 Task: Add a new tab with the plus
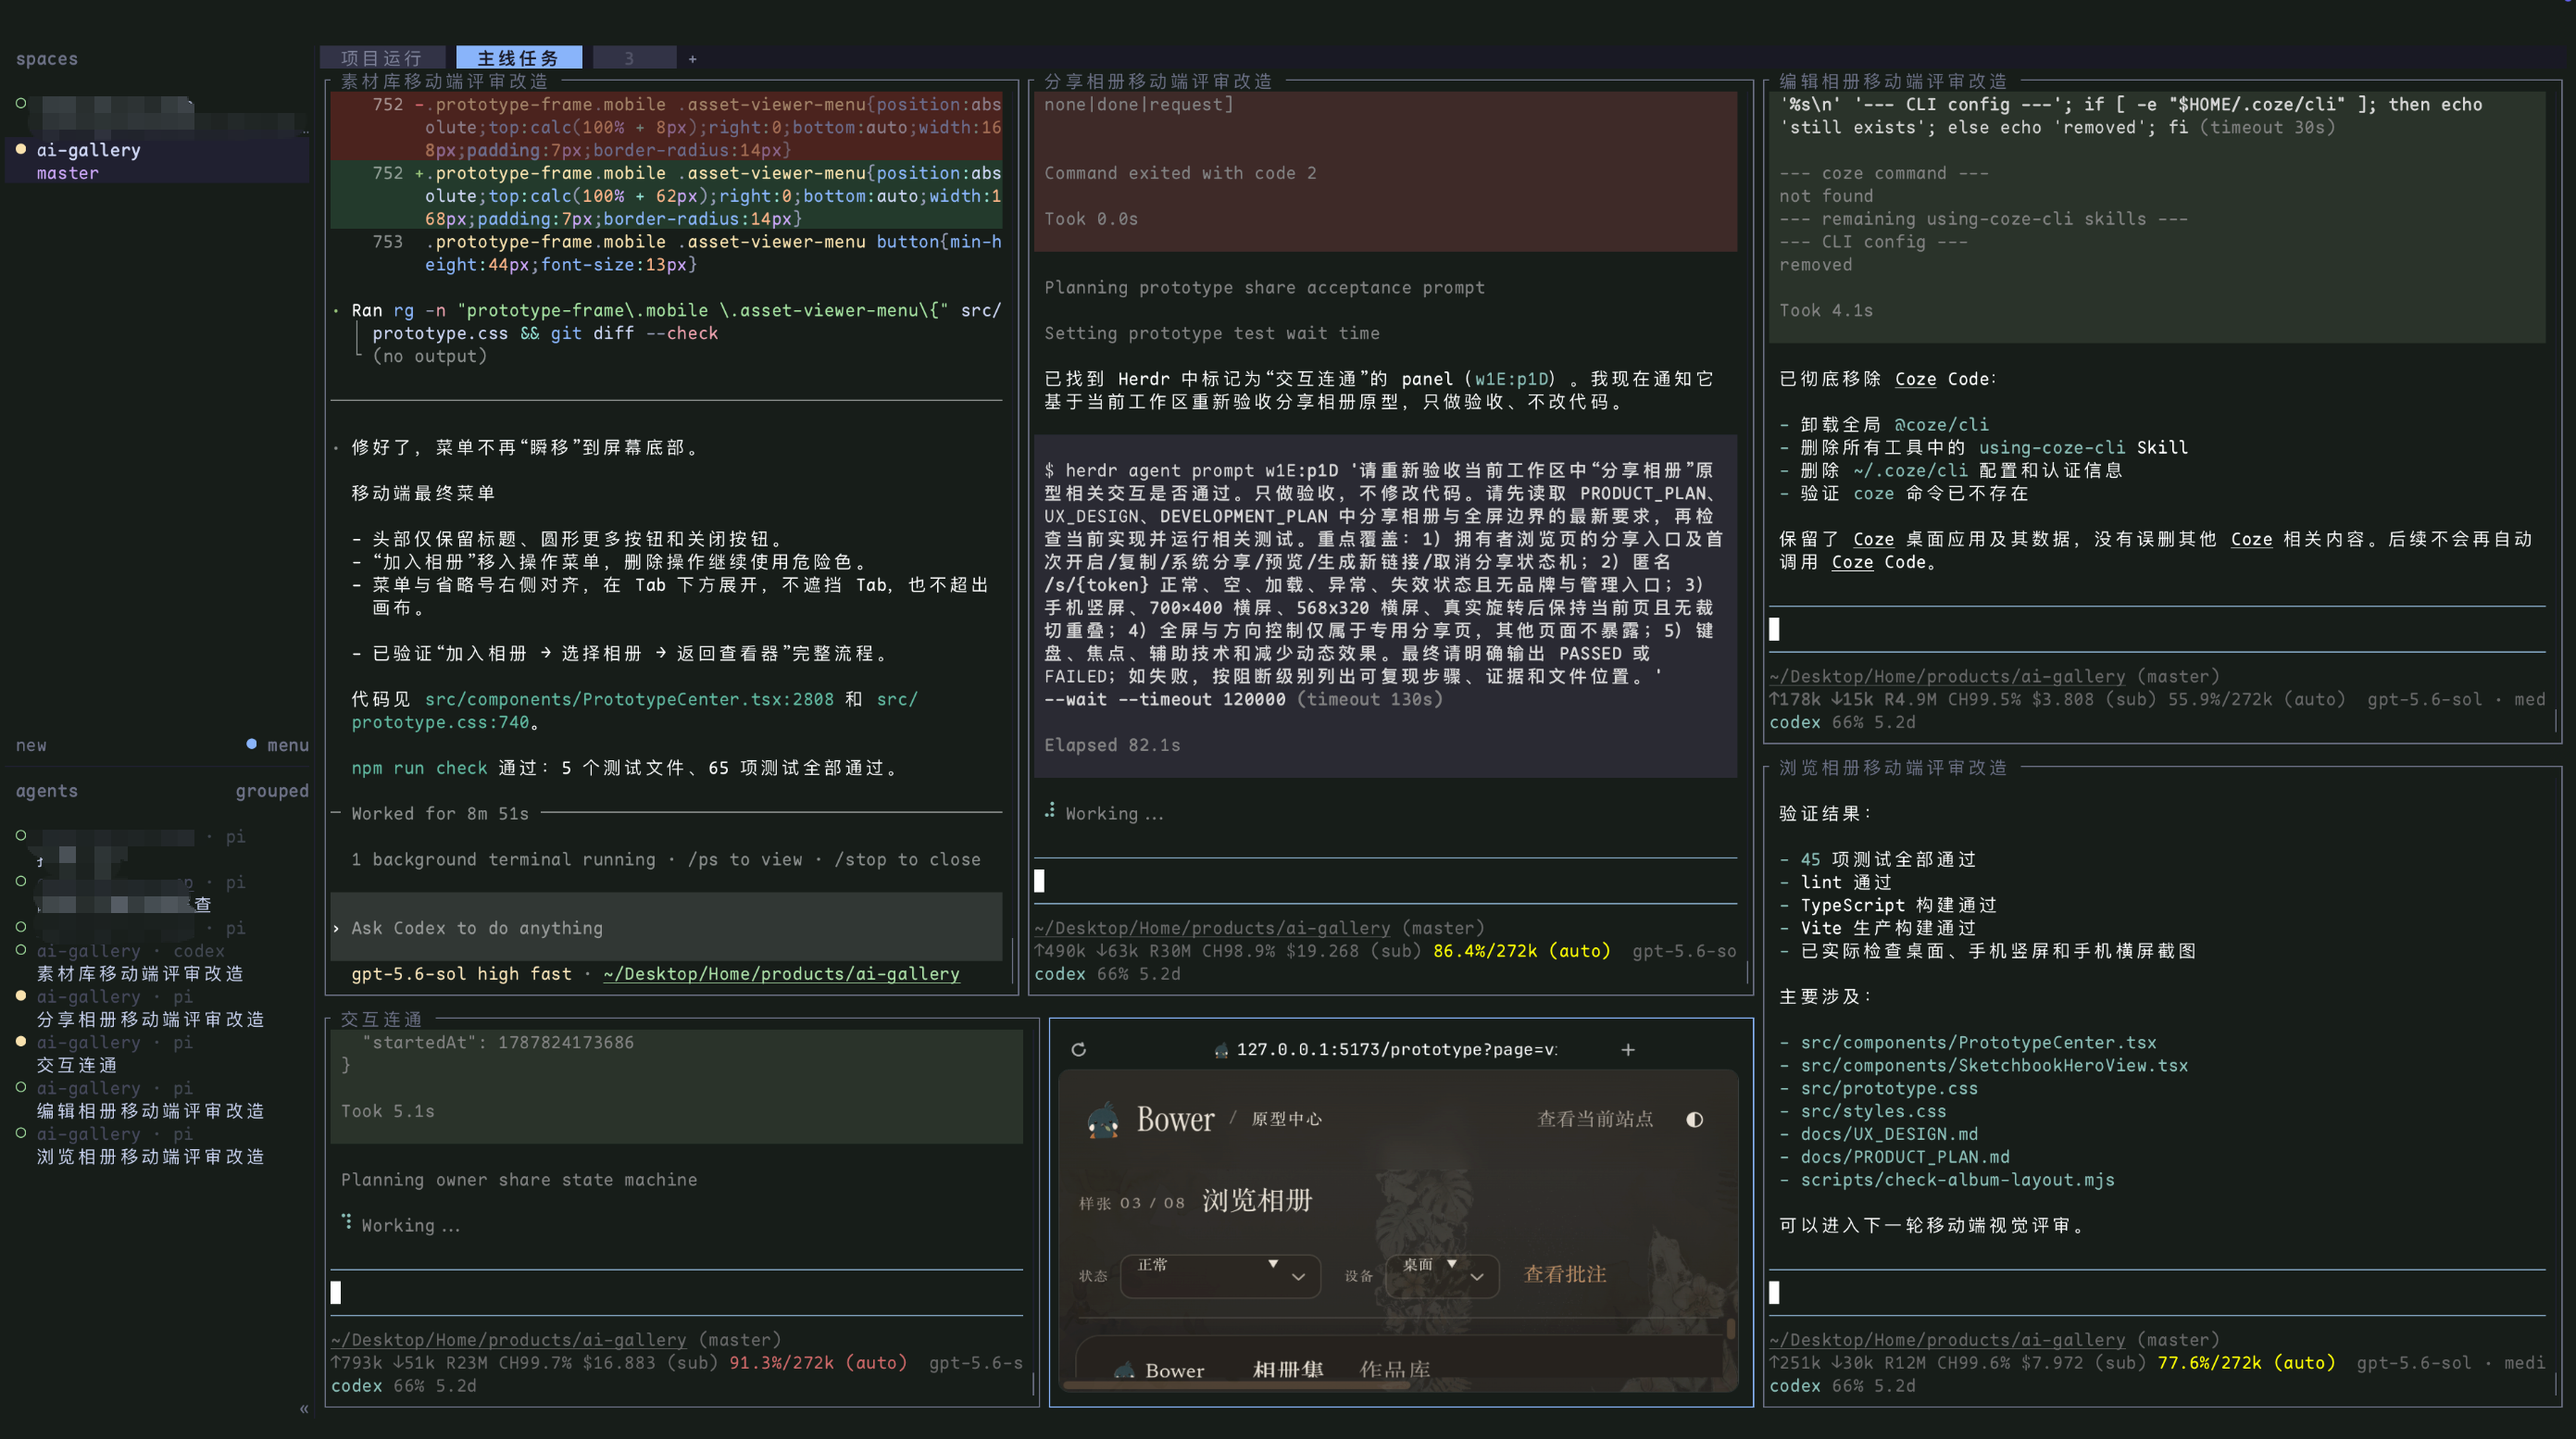coord(692,59)
